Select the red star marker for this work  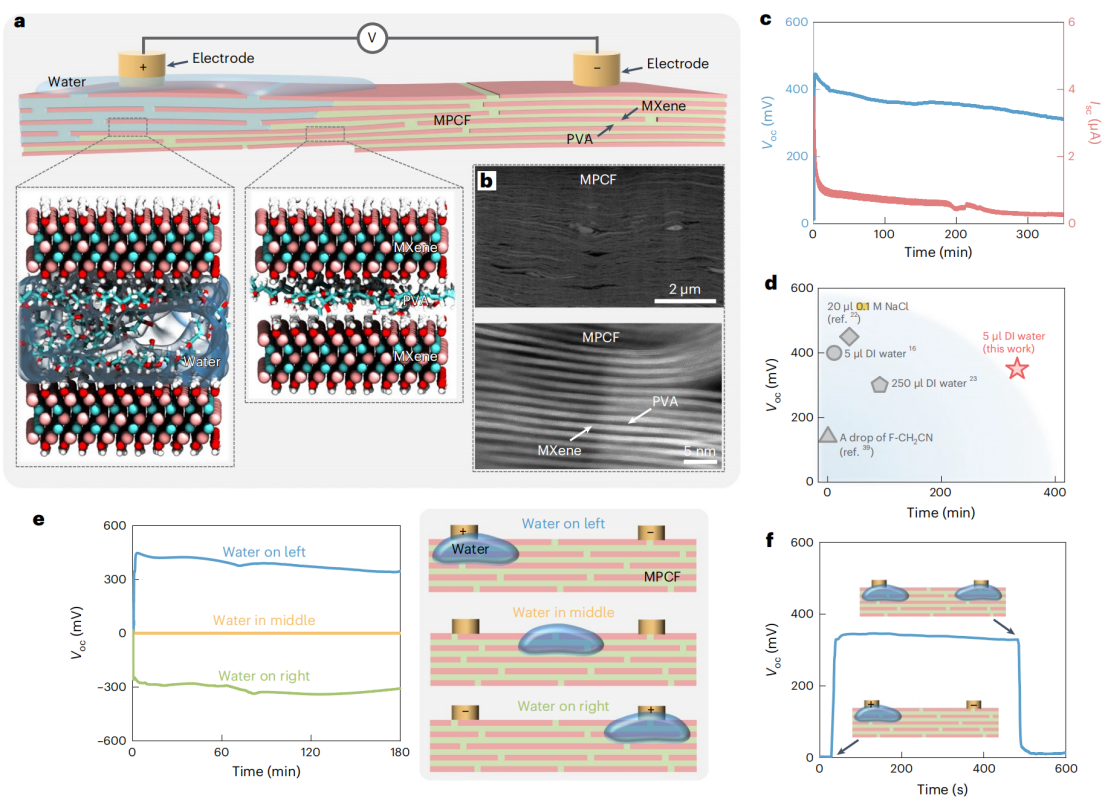(1017, 368)
